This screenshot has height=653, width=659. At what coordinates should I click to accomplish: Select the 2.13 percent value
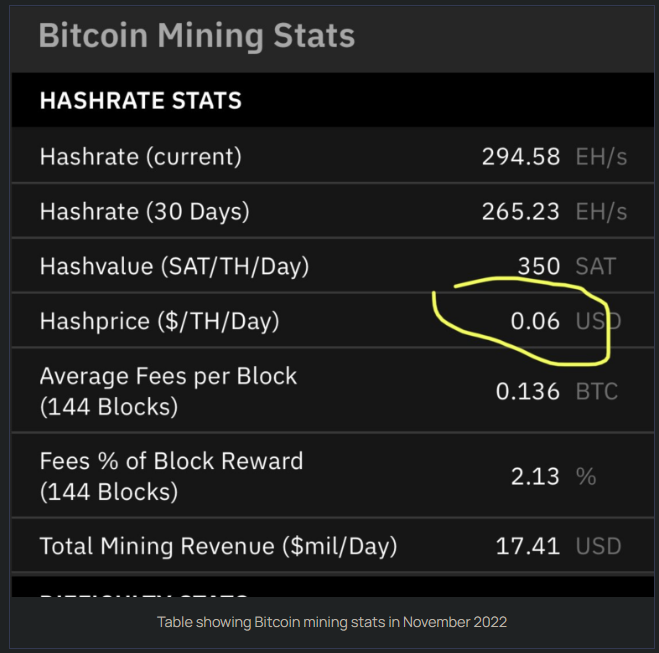pyautogui.click(x=535, y=477)
